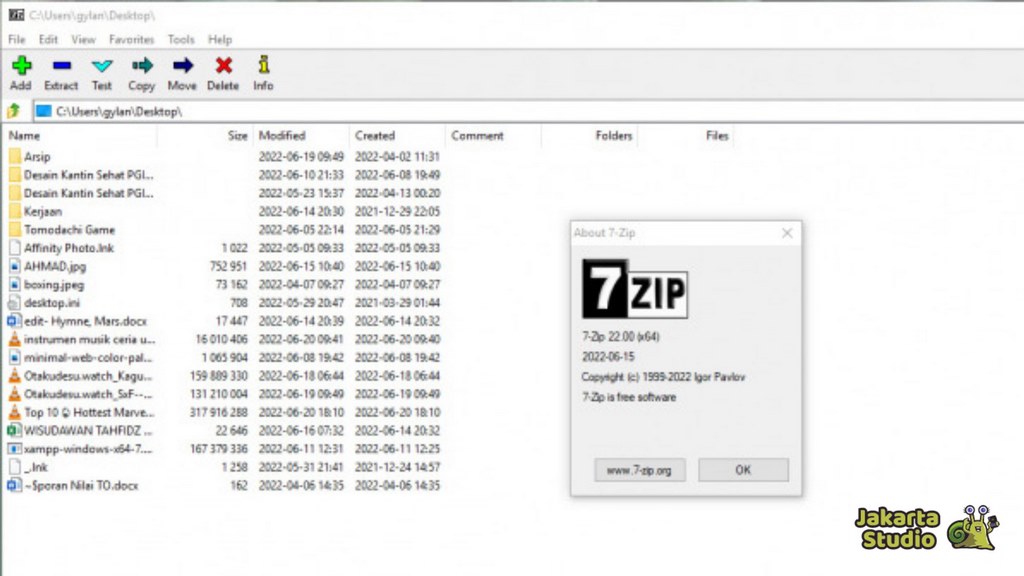Click the xampp-windows-x64 installer icon
This screenshot has width=1024, height=576.
(x=14, y=449)
